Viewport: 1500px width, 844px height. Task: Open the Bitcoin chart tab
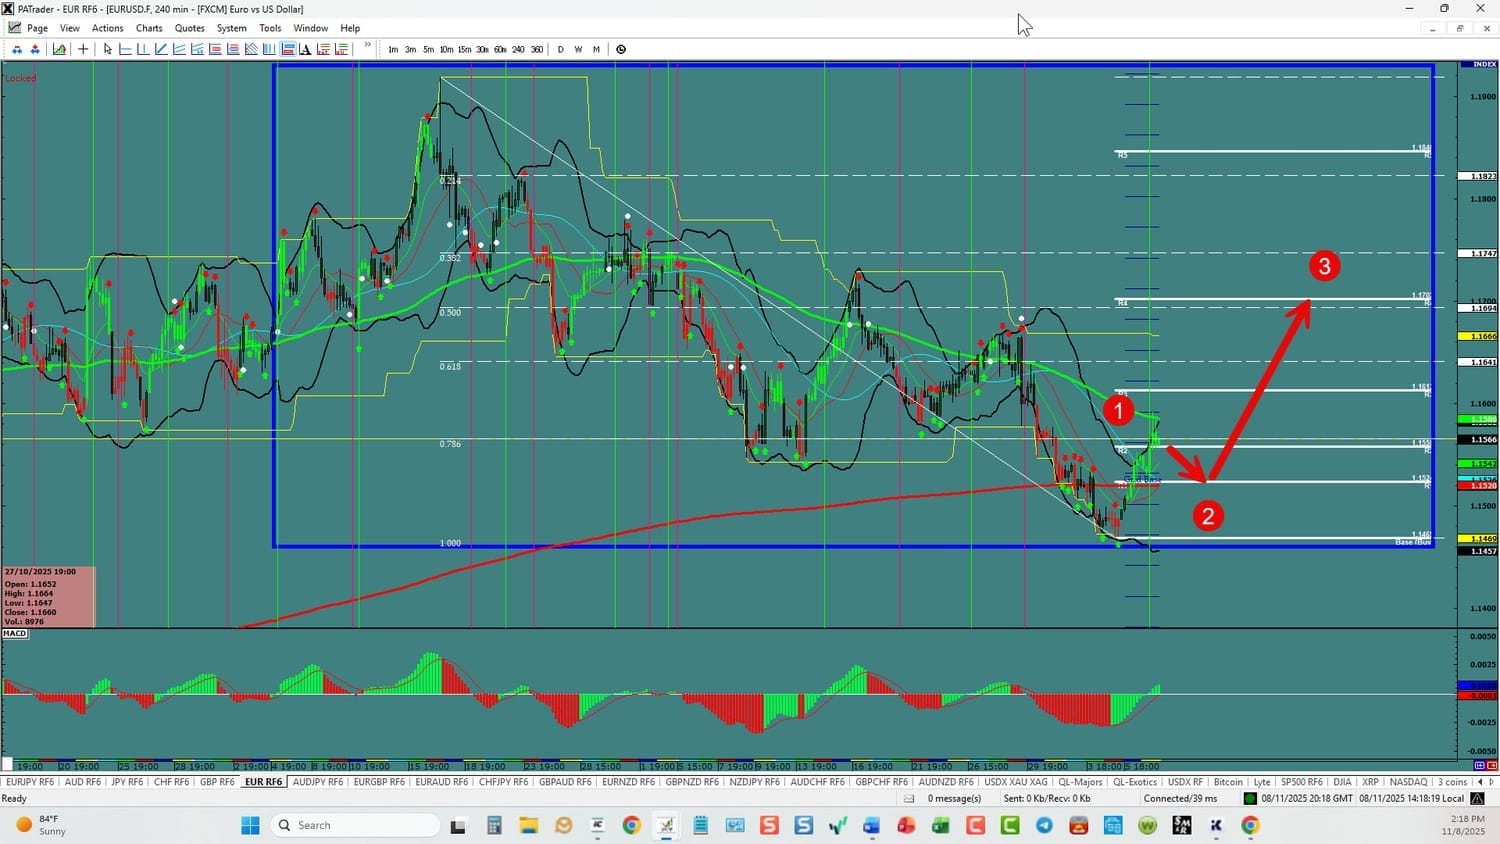coord(1227,782)
